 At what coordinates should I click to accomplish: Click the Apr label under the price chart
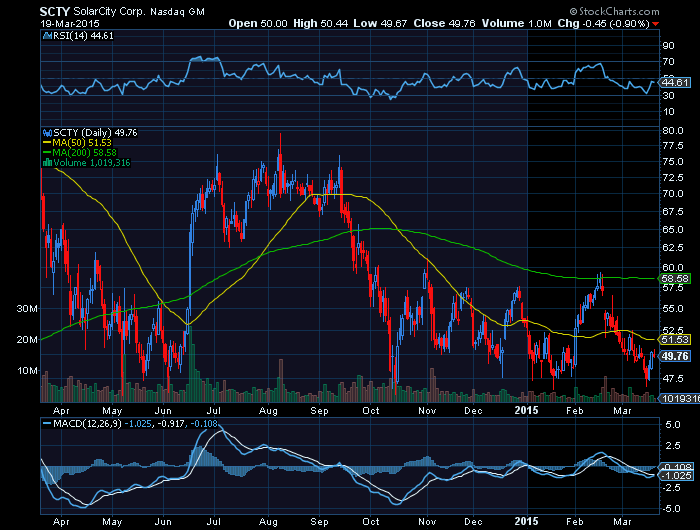[x=61, y=411]
